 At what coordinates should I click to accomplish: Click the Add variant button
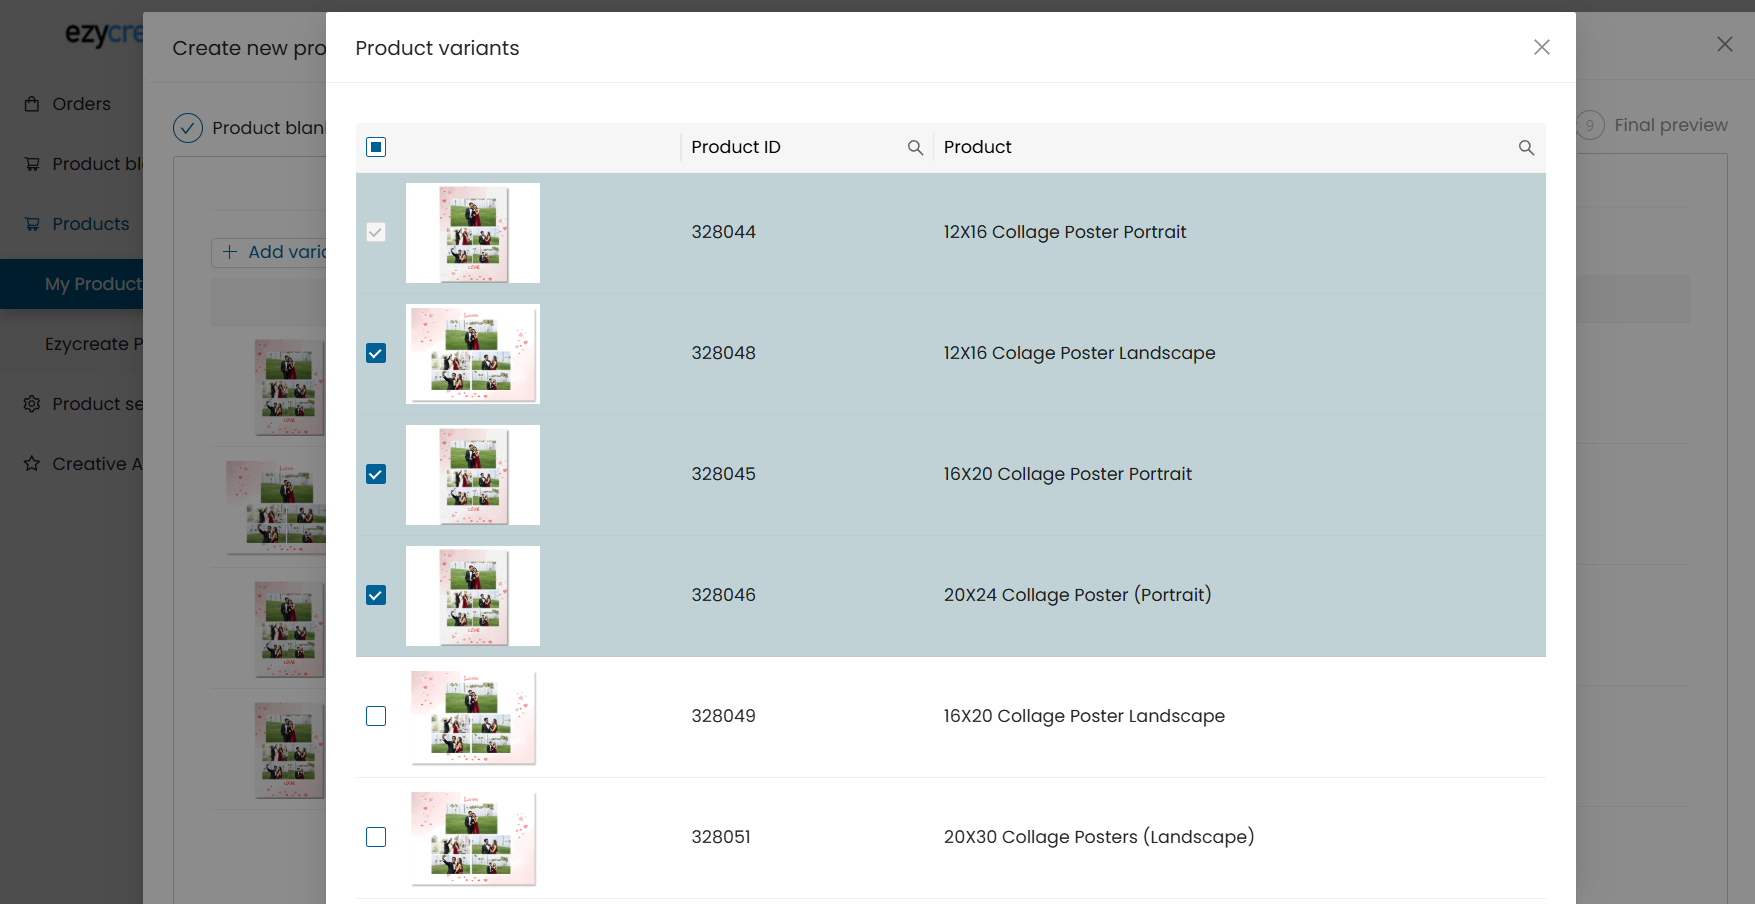pos(270,252)
